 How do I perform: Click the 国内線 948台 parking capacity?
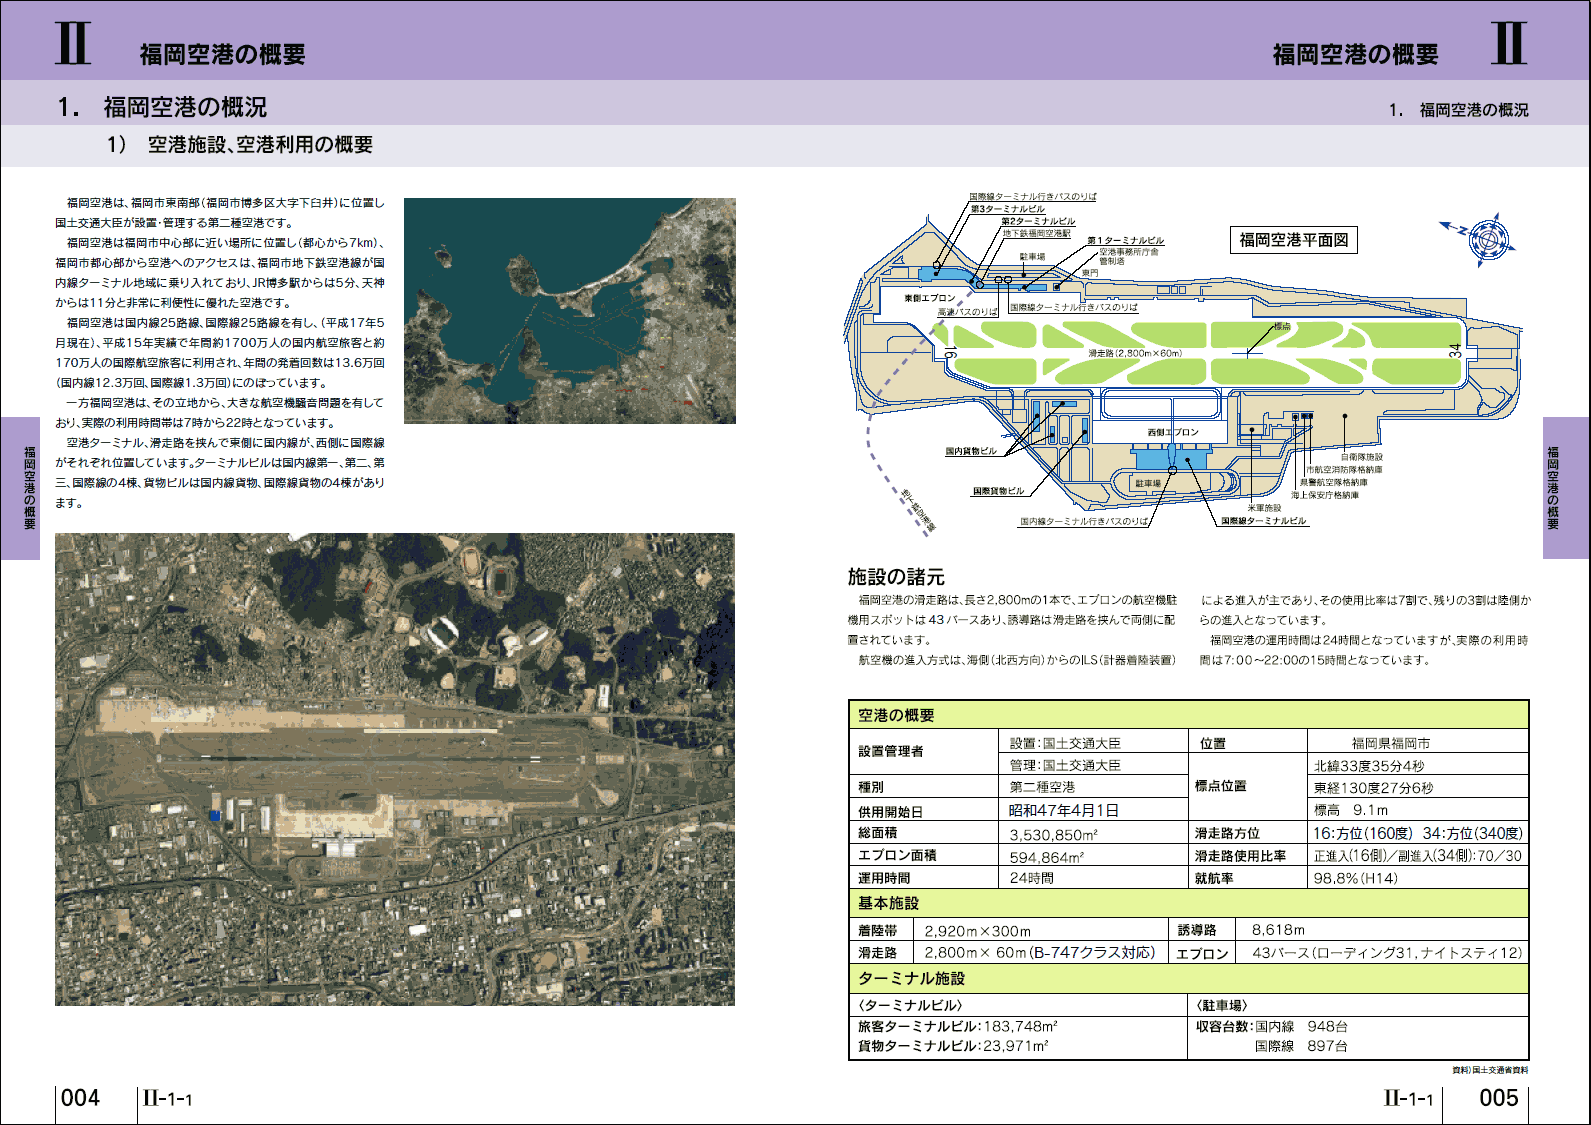coord(1301,1027)
